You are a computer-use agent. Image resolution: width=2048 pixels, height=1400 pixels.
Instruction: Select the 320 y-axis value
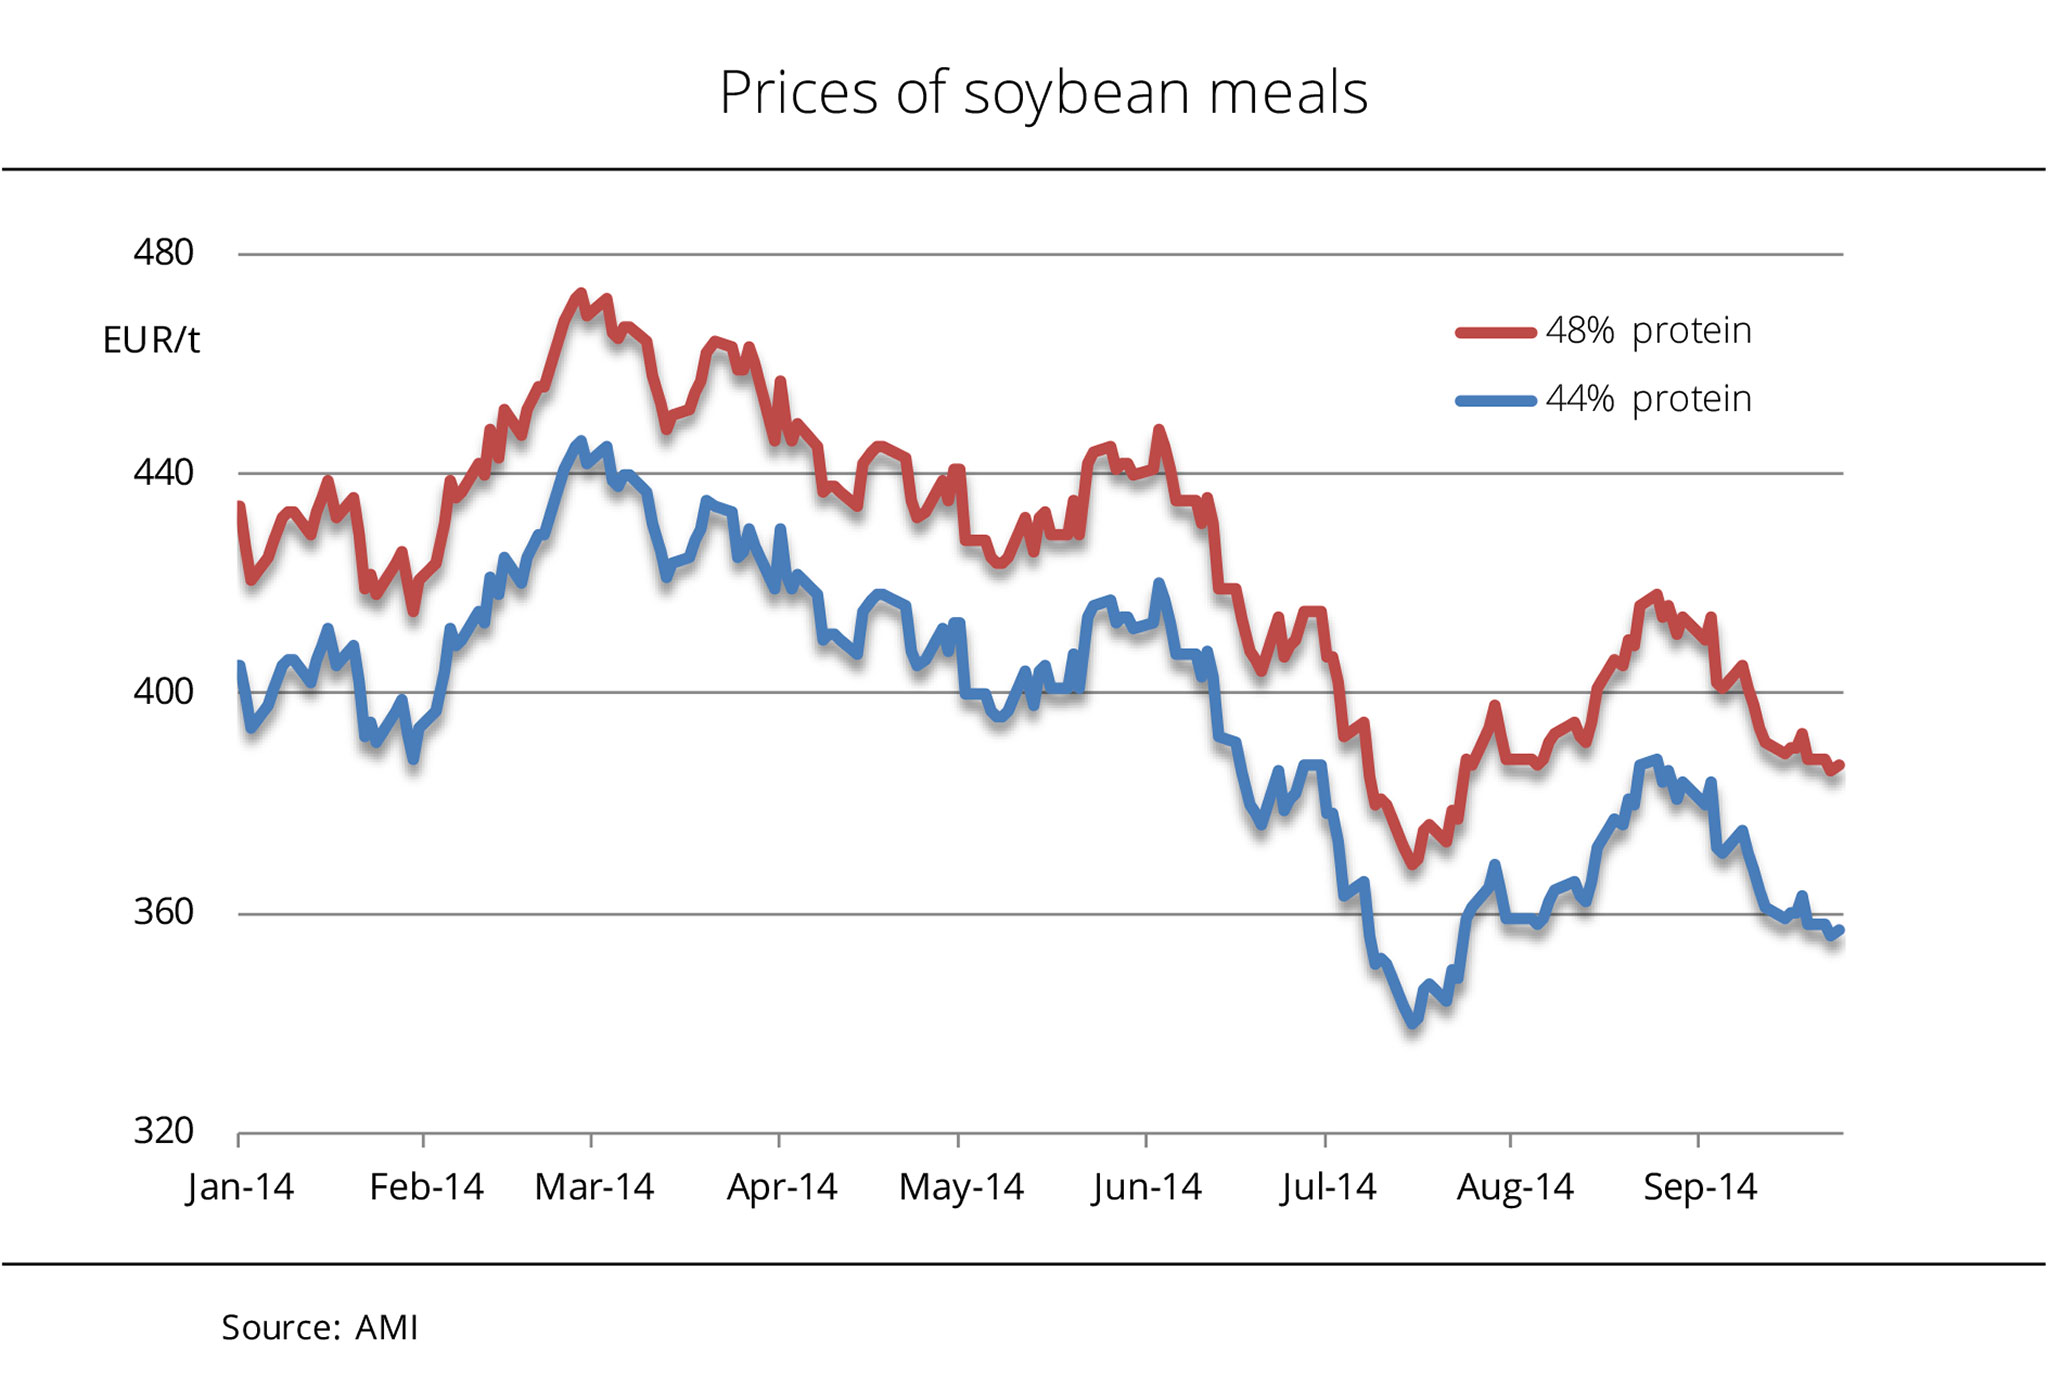point(163,1131)
